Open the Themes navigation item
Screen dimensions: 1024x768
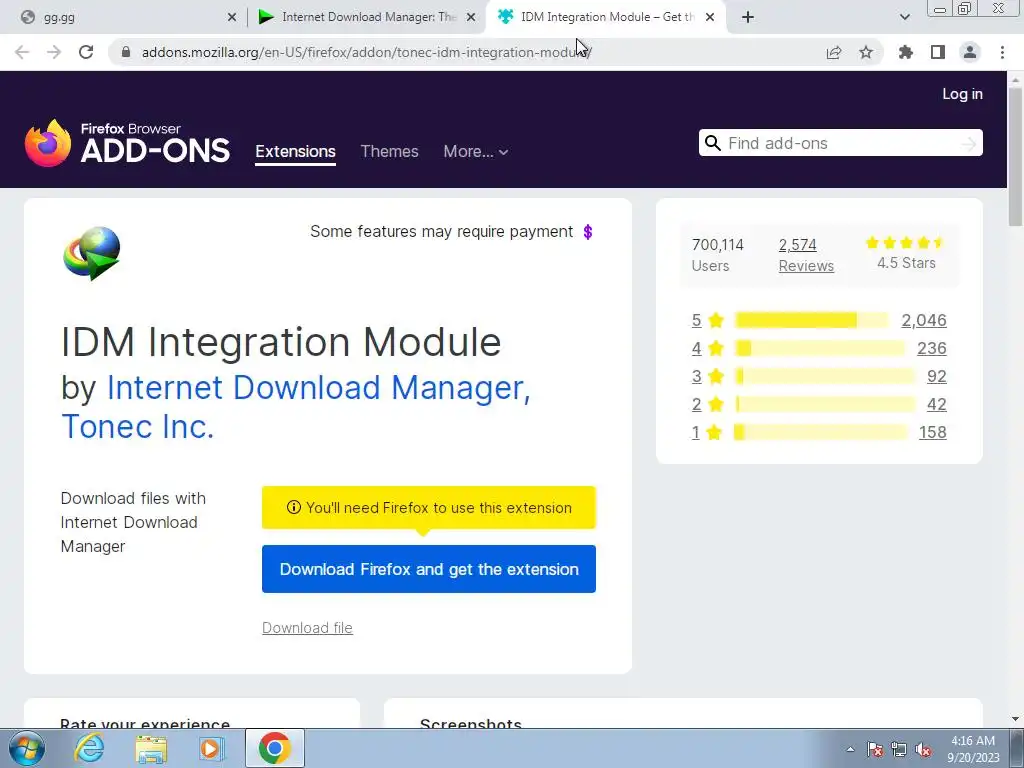(389, 152)
